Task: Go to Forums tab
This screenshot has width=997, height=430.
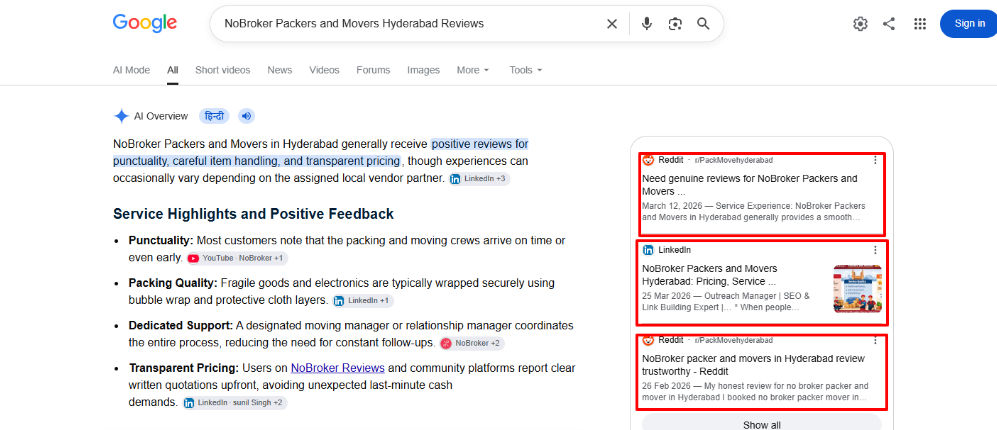Action: (x=373, y=70)
